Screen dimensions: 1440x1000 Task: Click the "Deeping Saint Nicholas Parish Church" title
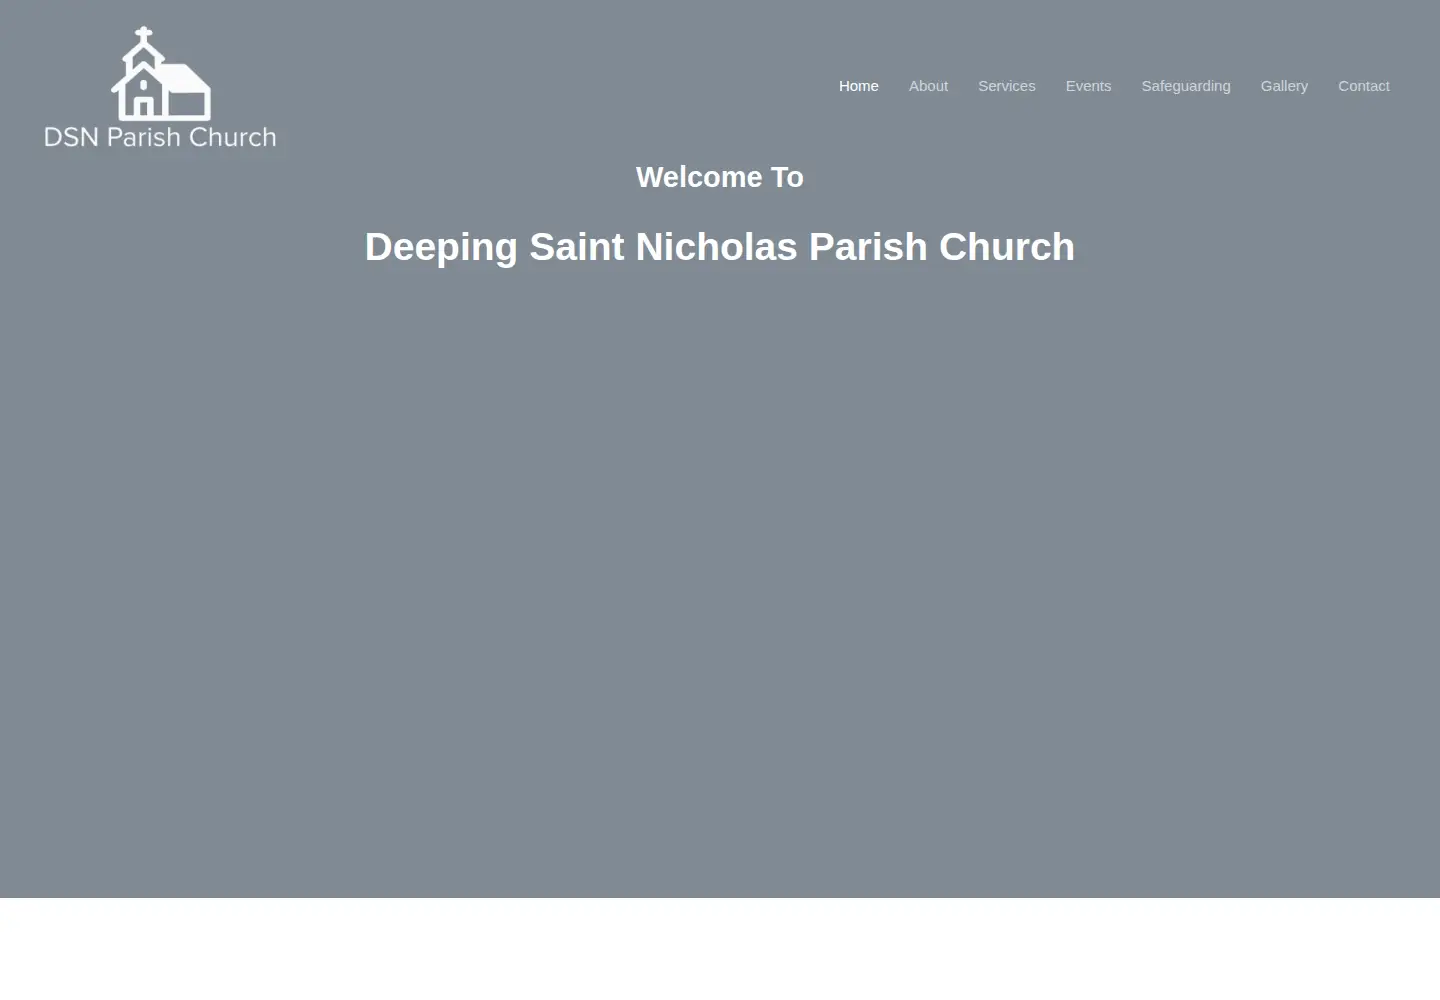pos(720,247)
